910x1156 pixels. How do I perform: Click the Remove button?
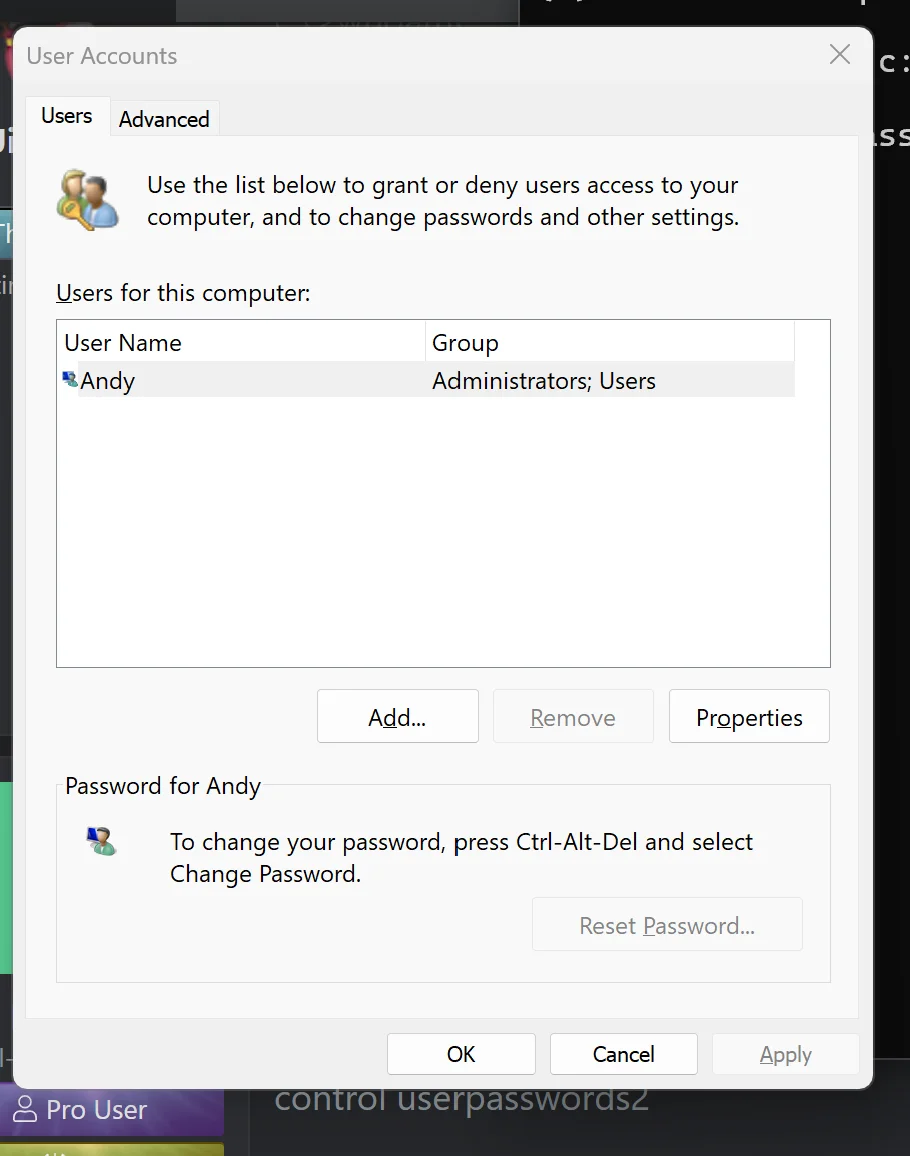point(573,716)
